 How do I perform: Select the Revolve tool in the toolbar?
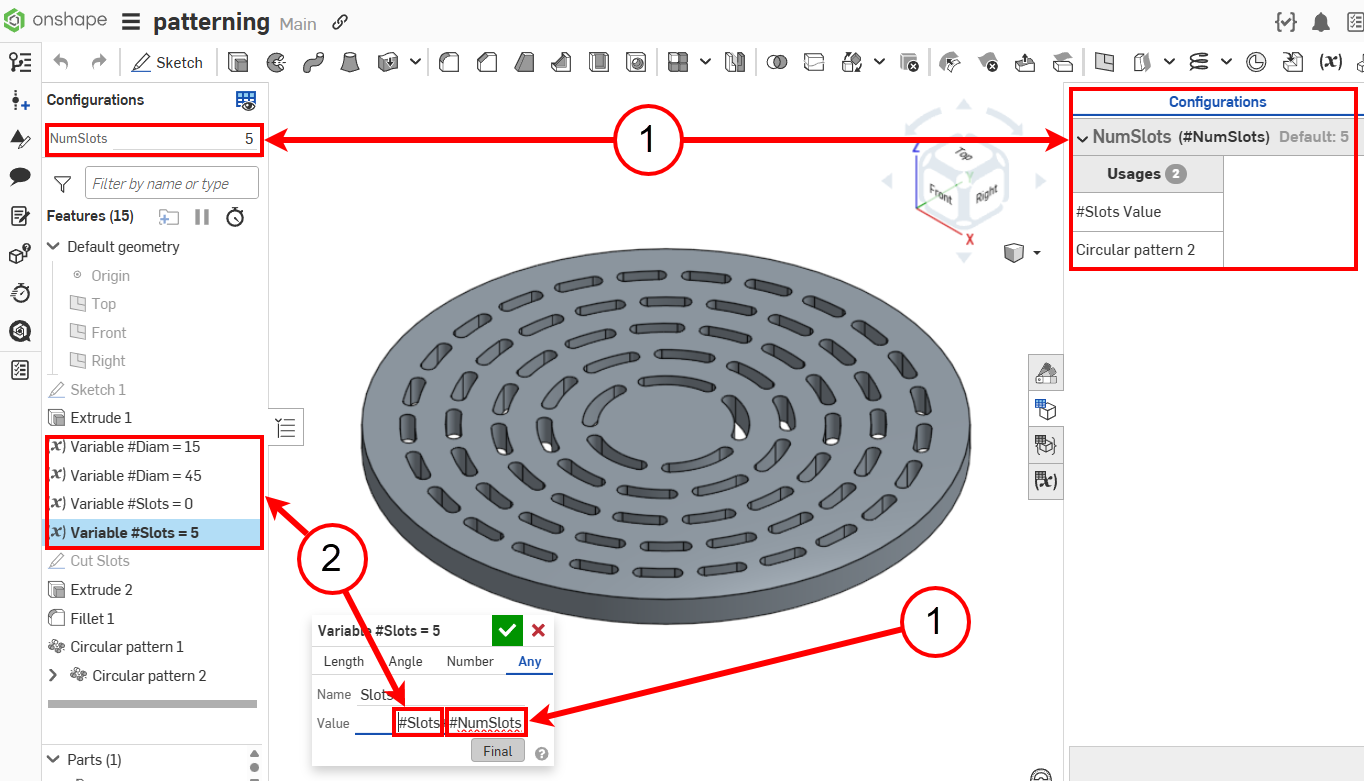(276, 62)
